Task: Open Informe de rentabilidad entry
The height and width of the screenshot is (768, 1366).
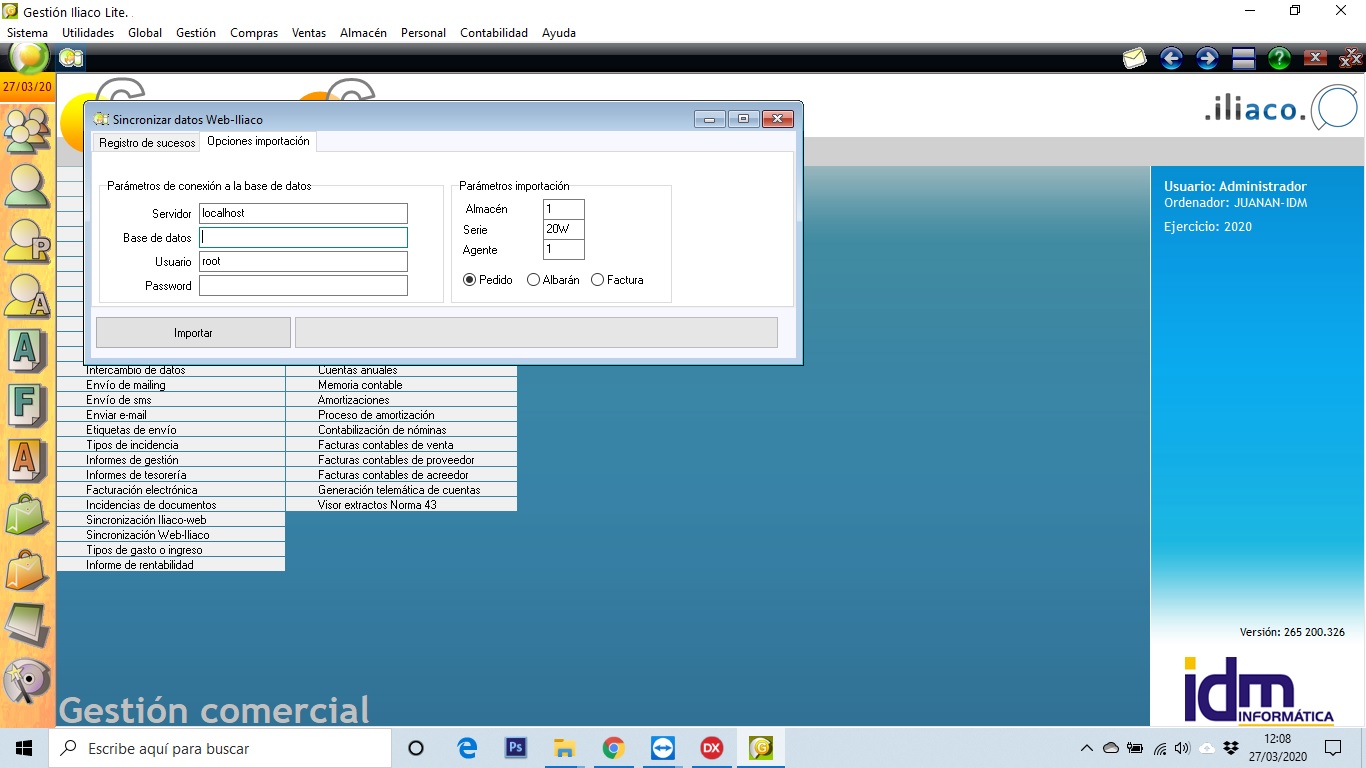Action: 171,565
